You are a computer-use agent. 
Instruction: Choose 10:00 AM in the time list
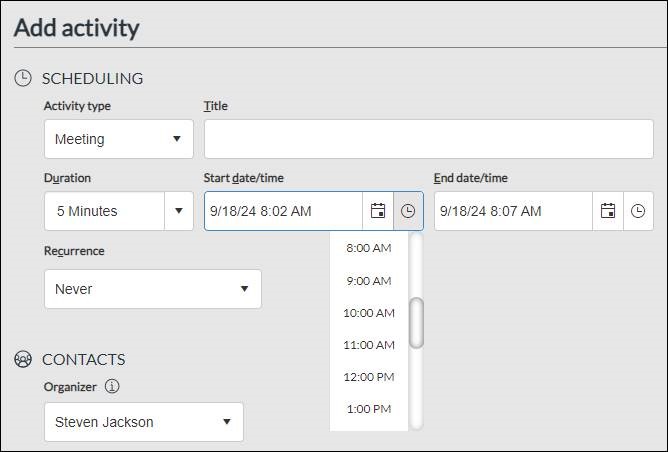click(x=369, y=313)
